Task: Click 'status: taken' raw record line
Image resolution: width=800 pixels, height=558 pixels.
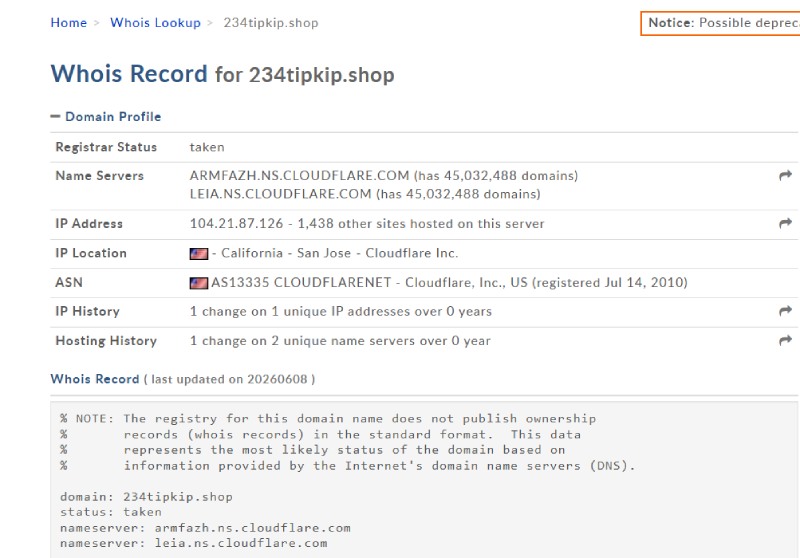Action: click(x=111, y=512)
